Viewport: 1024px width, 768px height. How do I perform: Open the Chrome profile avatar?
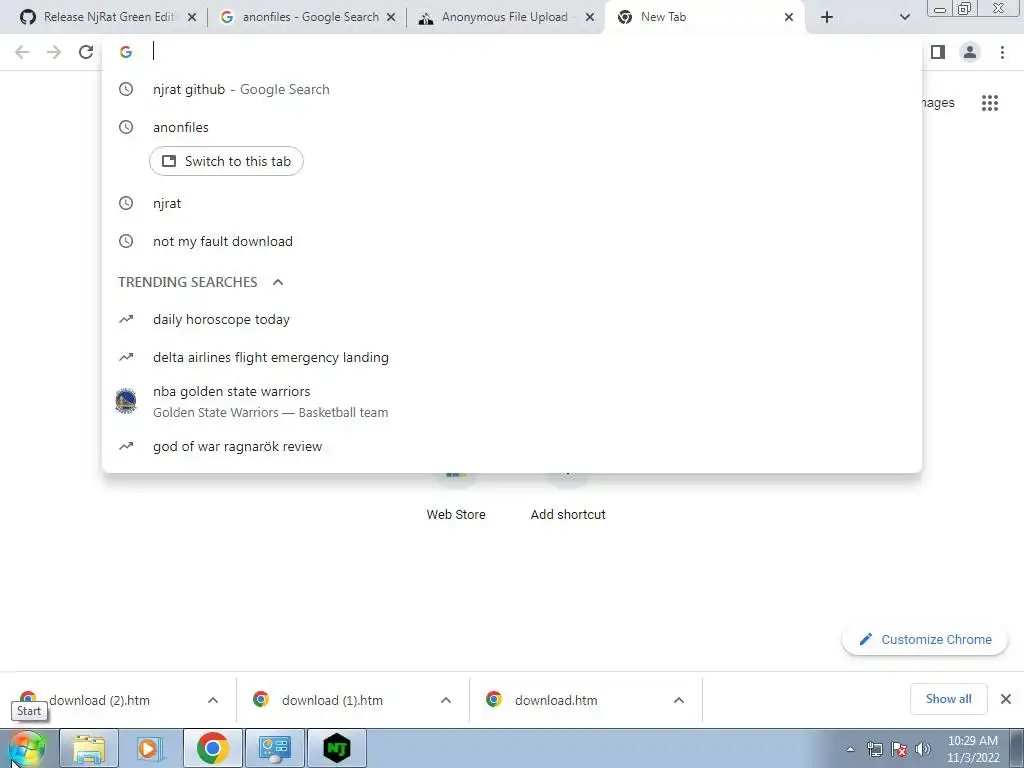point(970,52)
